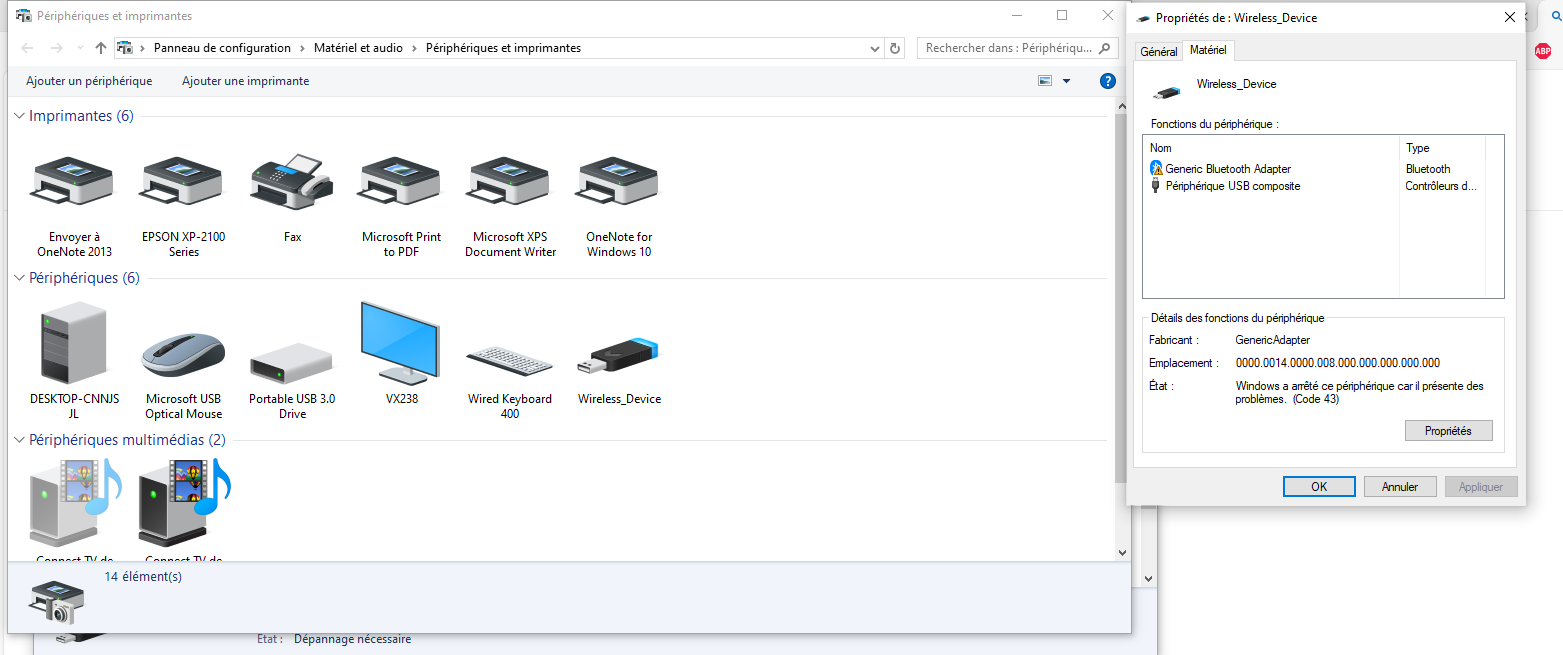Screen dimensions: 1563x655
Task: Collapse the Périphériques multimédias (2) group
Action: (19, 440)
